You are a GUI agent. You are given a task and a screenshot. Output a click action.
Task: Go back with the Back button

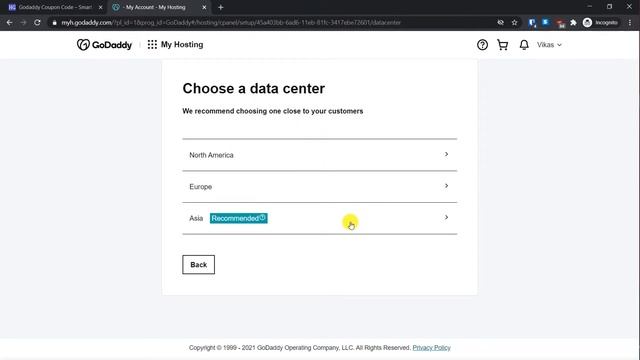[198, 264]
